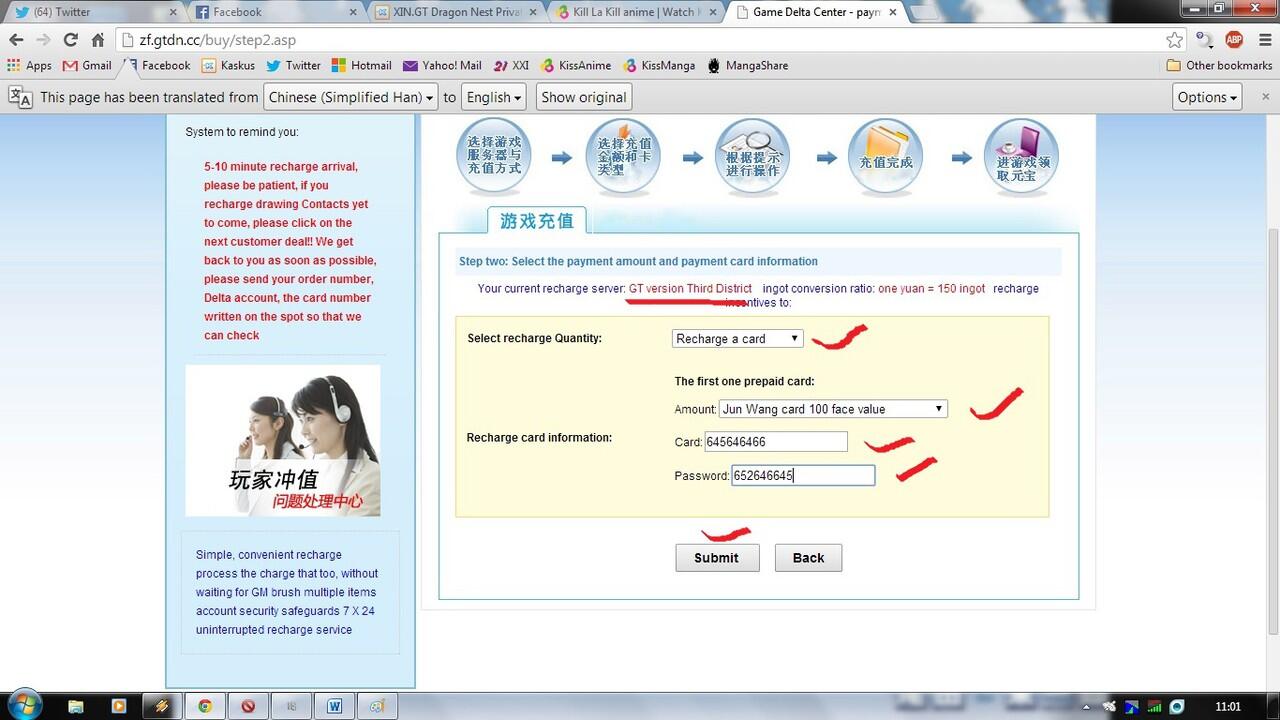Select the 游戏充值 page tab
The image size is (1280, 720).
pos(537,220)
